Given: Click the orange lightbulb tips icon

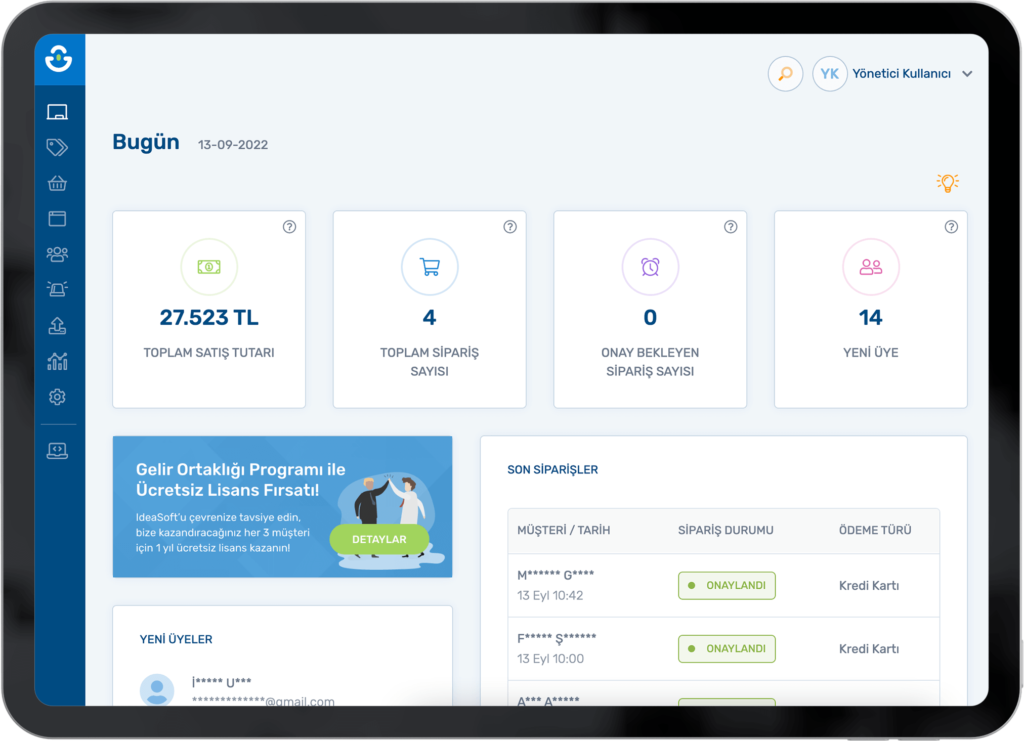Looking at the screenshot, I should (947, 182).
